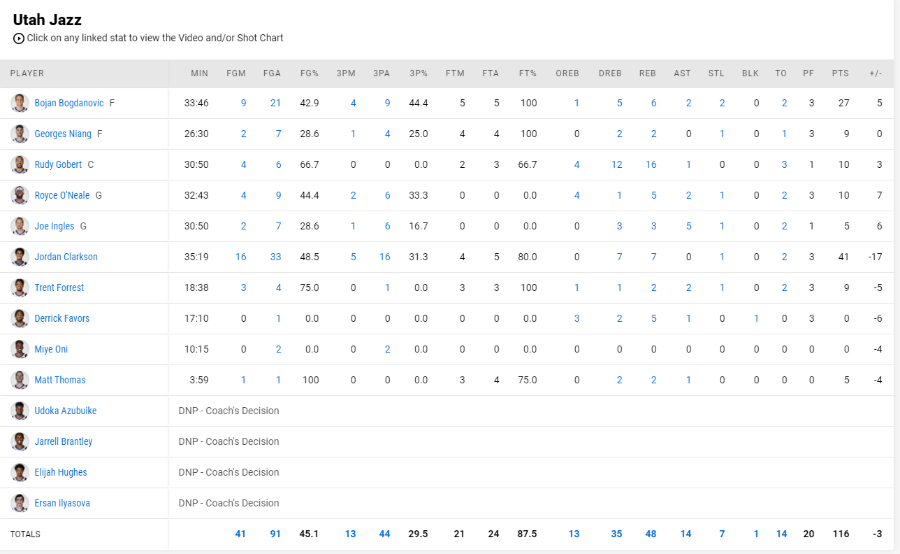Click the PLAYER column header
This screenshot has height=554, width=900.
27,73
